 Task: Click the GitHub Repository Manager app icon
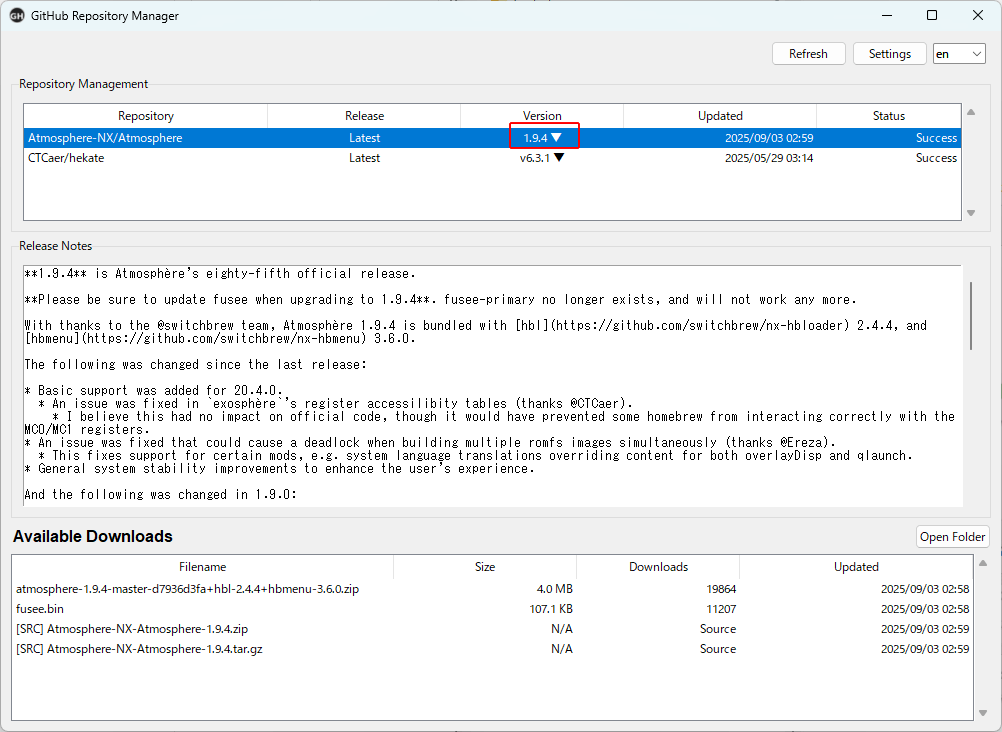pyautogui.click(x=17, y=16)
